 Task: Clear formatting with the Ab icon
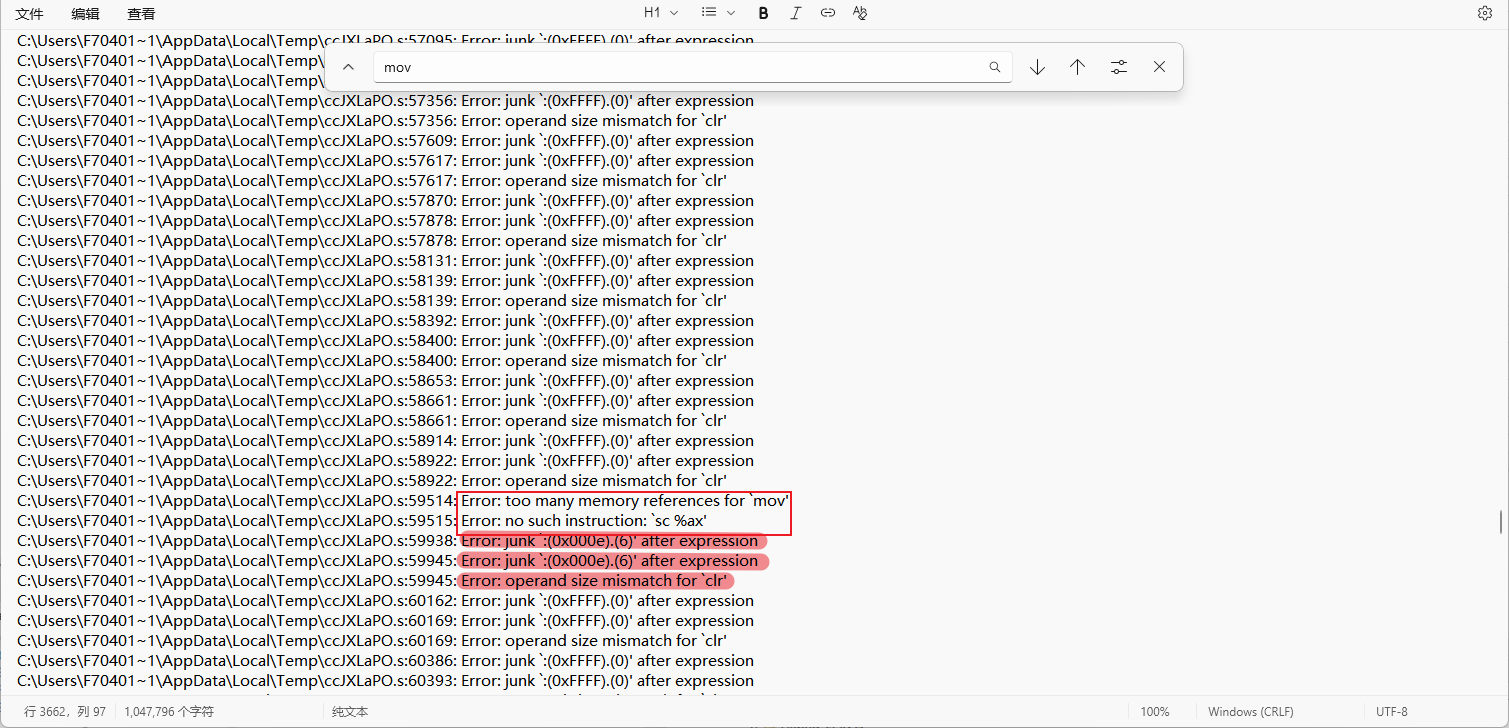859,13
